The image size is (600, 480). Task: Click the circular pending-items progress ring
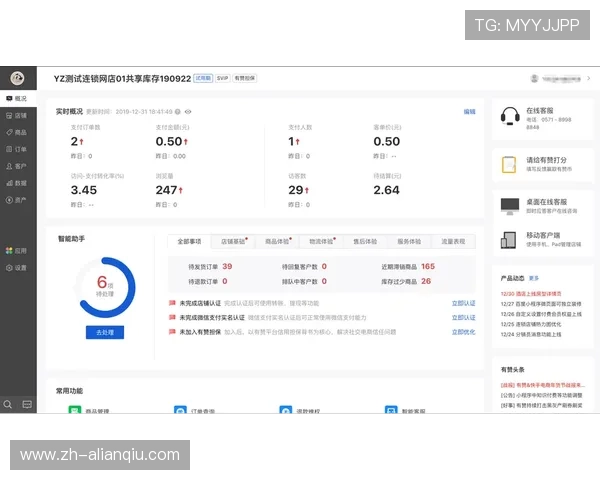coord(105,287)
